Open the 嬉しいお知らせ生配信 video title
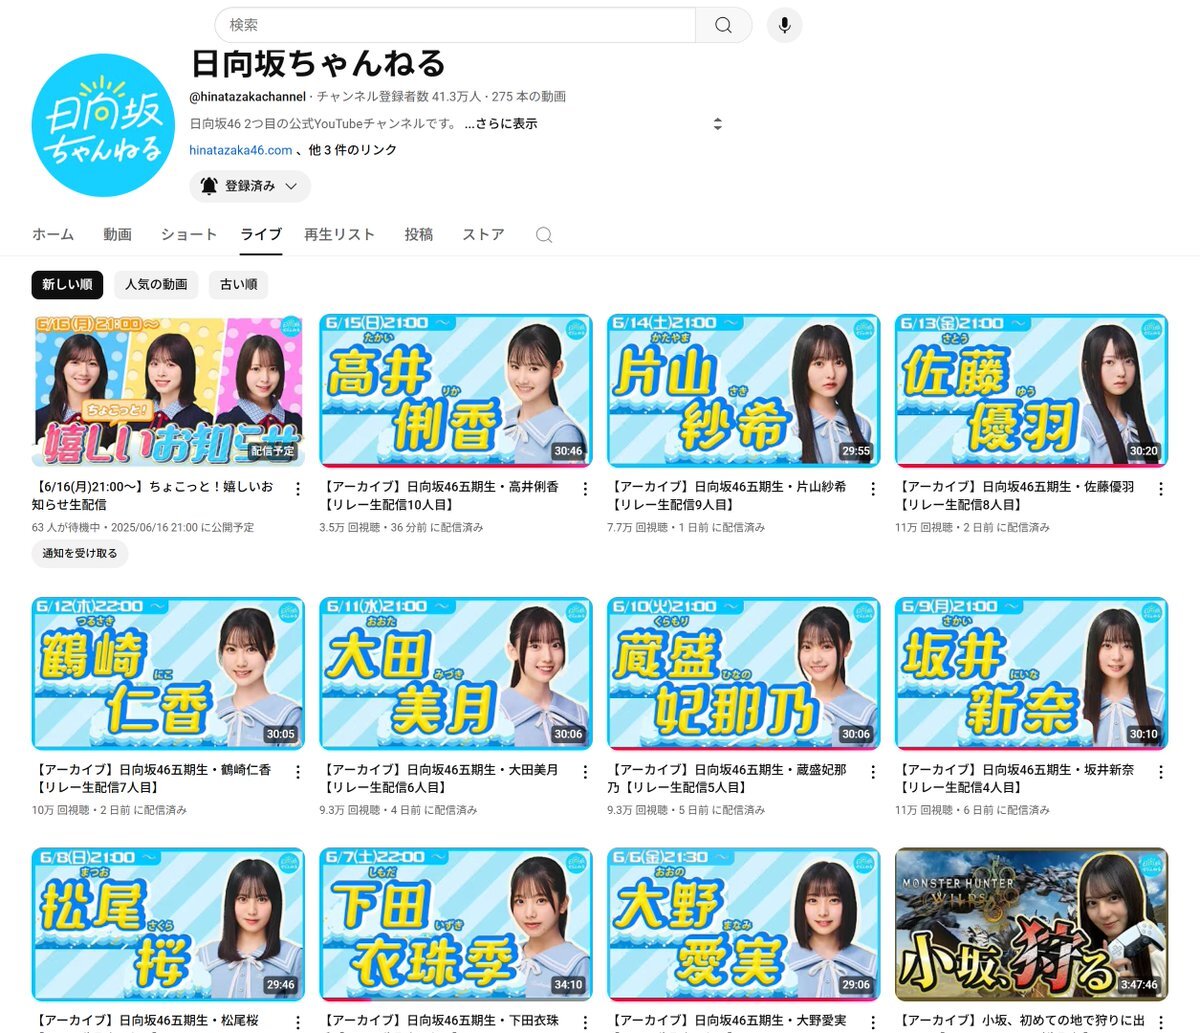This screenshot has width=1200, height=1033. (152, 496)
